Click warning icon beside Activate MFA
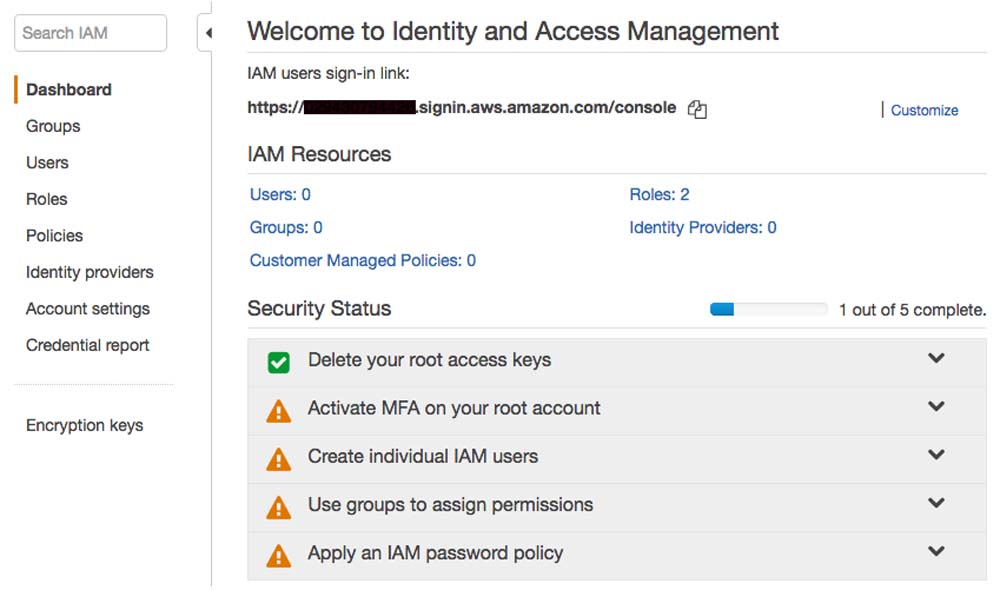Image resolution: width=1000 pixels, height=590 pixels. click(x=279, y=410)
